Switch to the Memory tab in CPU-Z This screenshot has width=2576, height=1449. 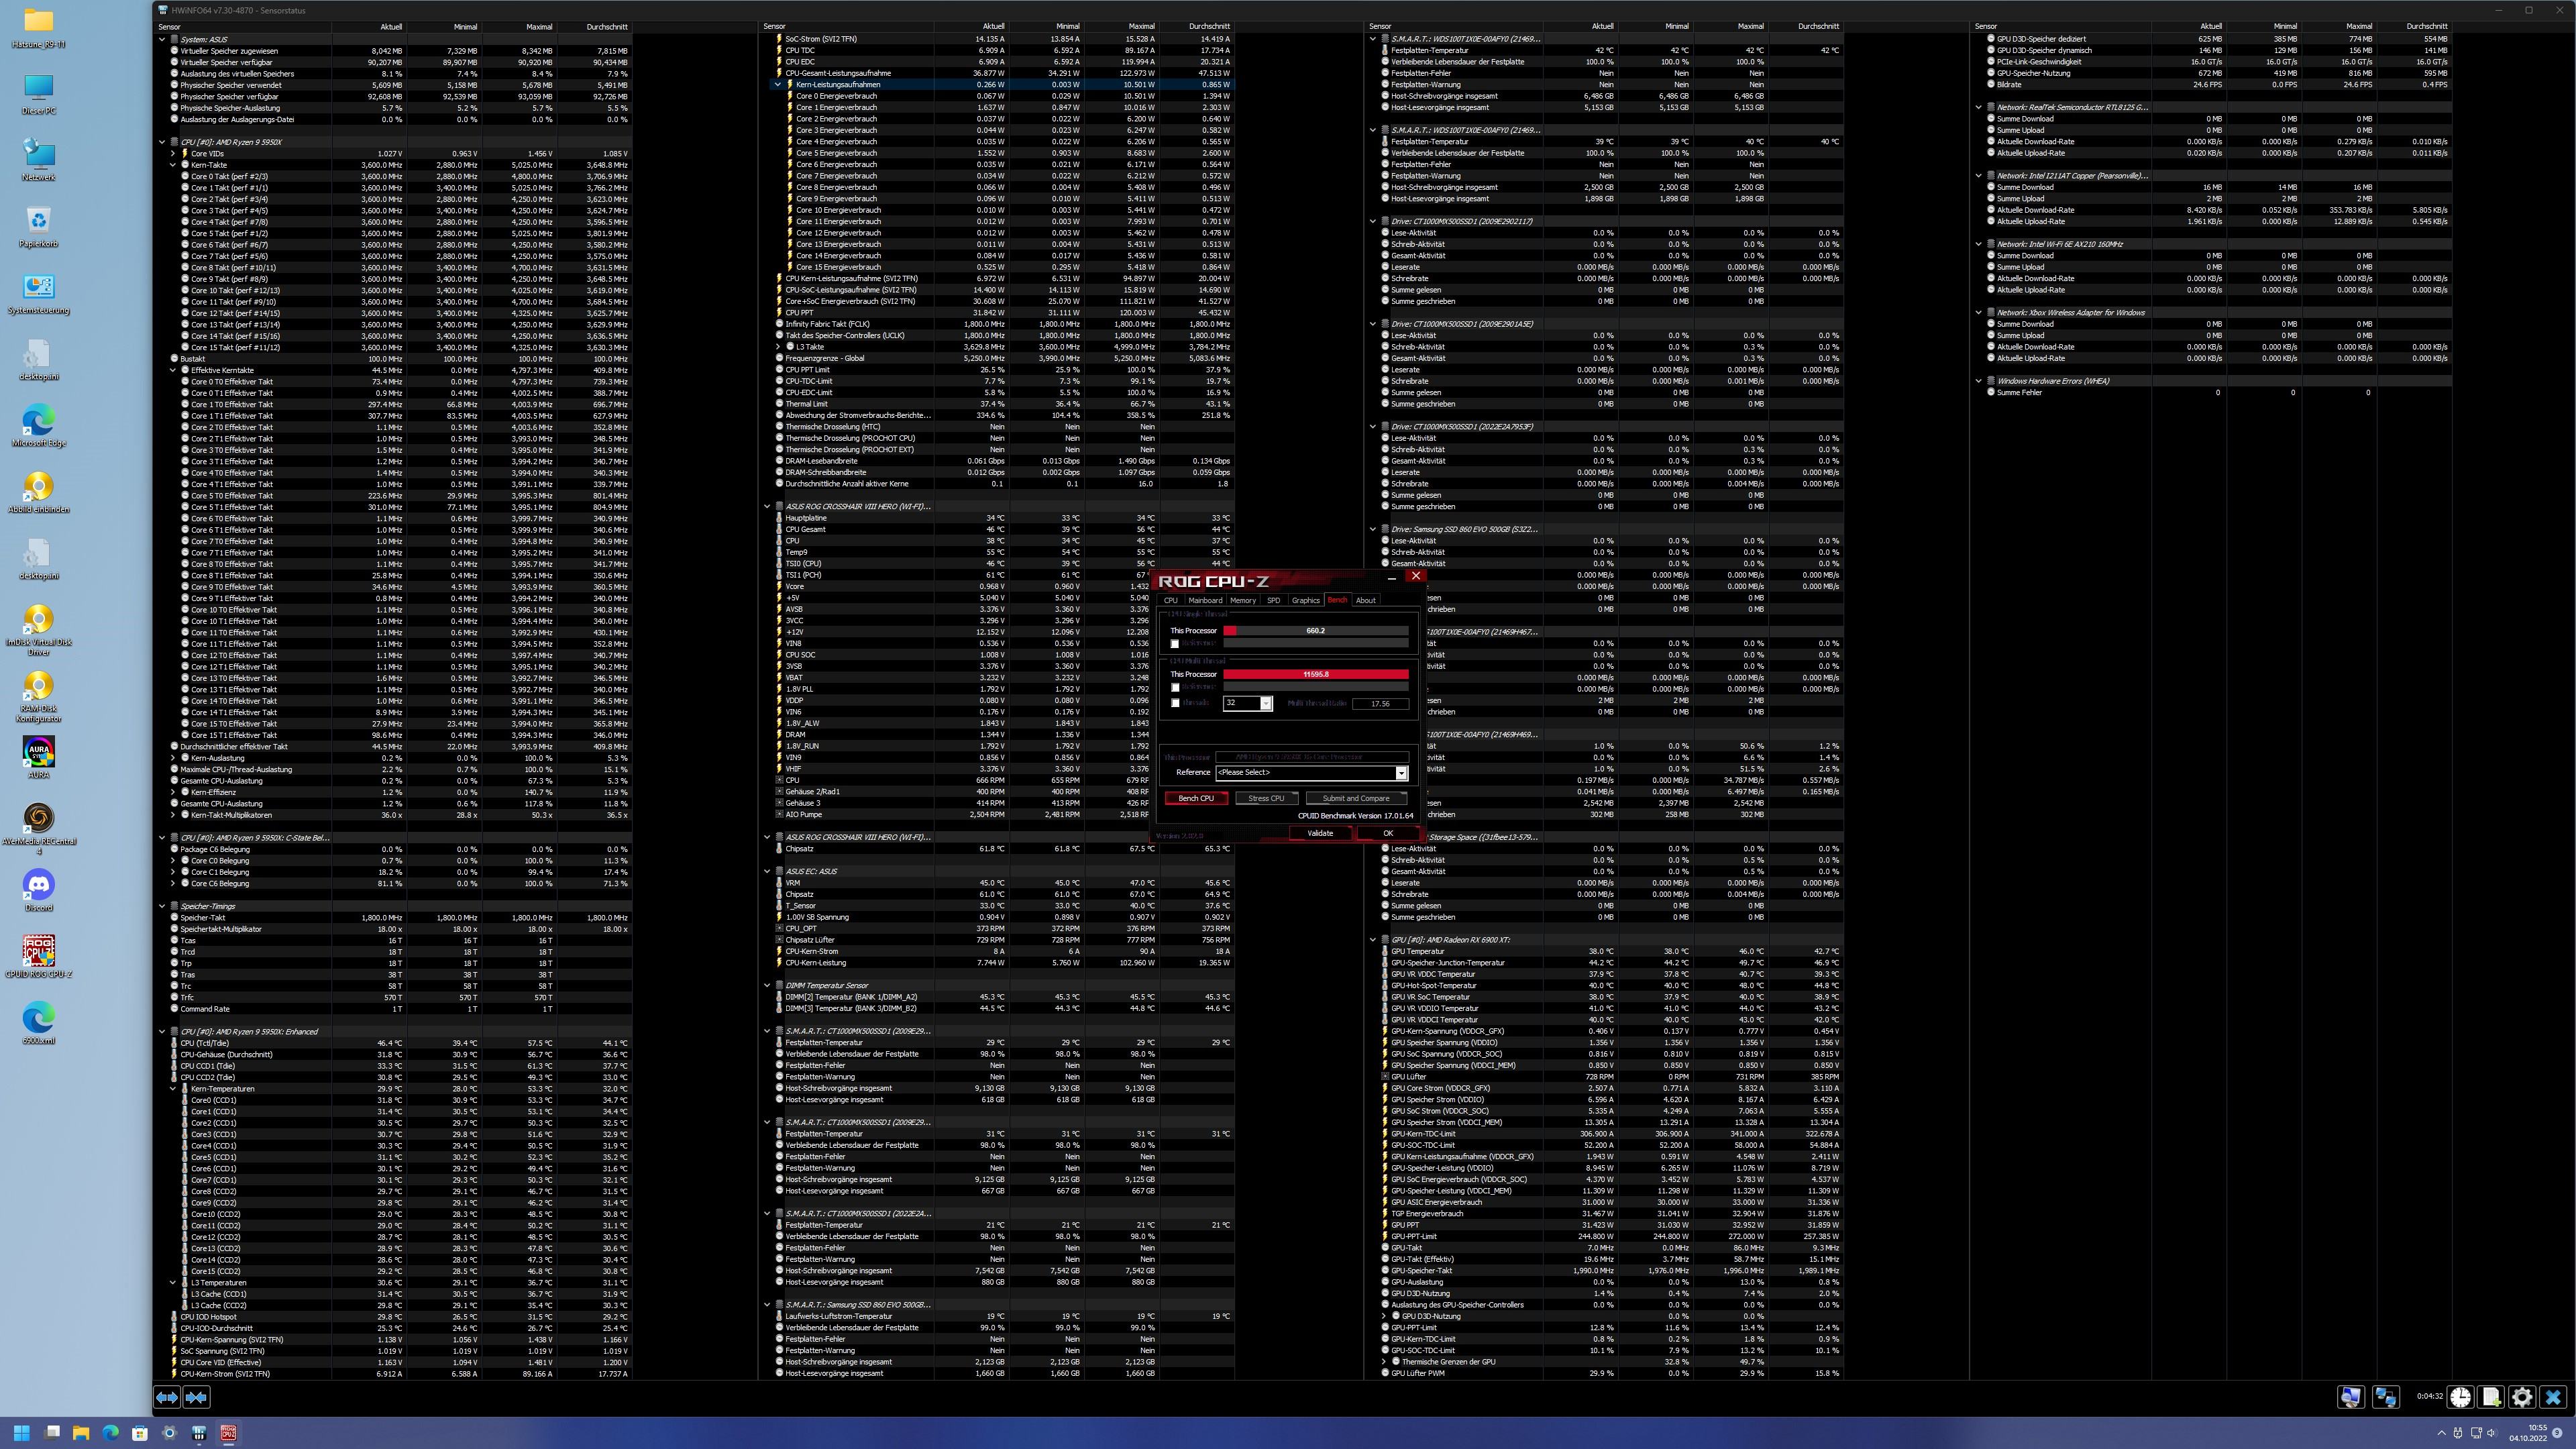[x=1243, y=600]
